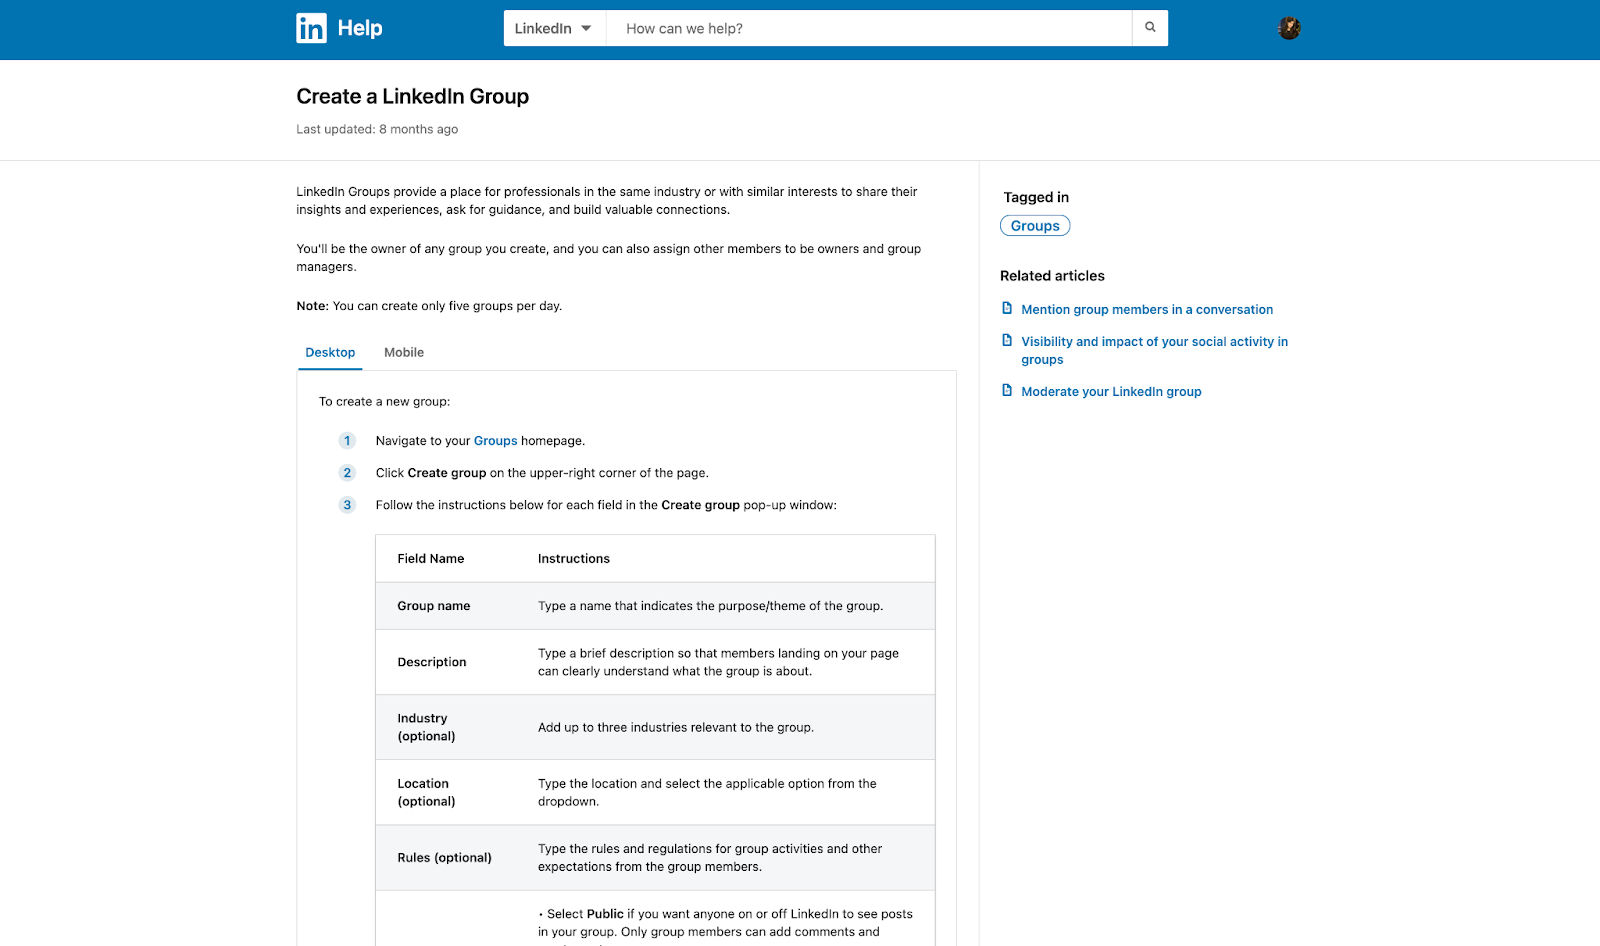
Task: Open the LinkedIn product dropdown
Action: tap(554, 28)
